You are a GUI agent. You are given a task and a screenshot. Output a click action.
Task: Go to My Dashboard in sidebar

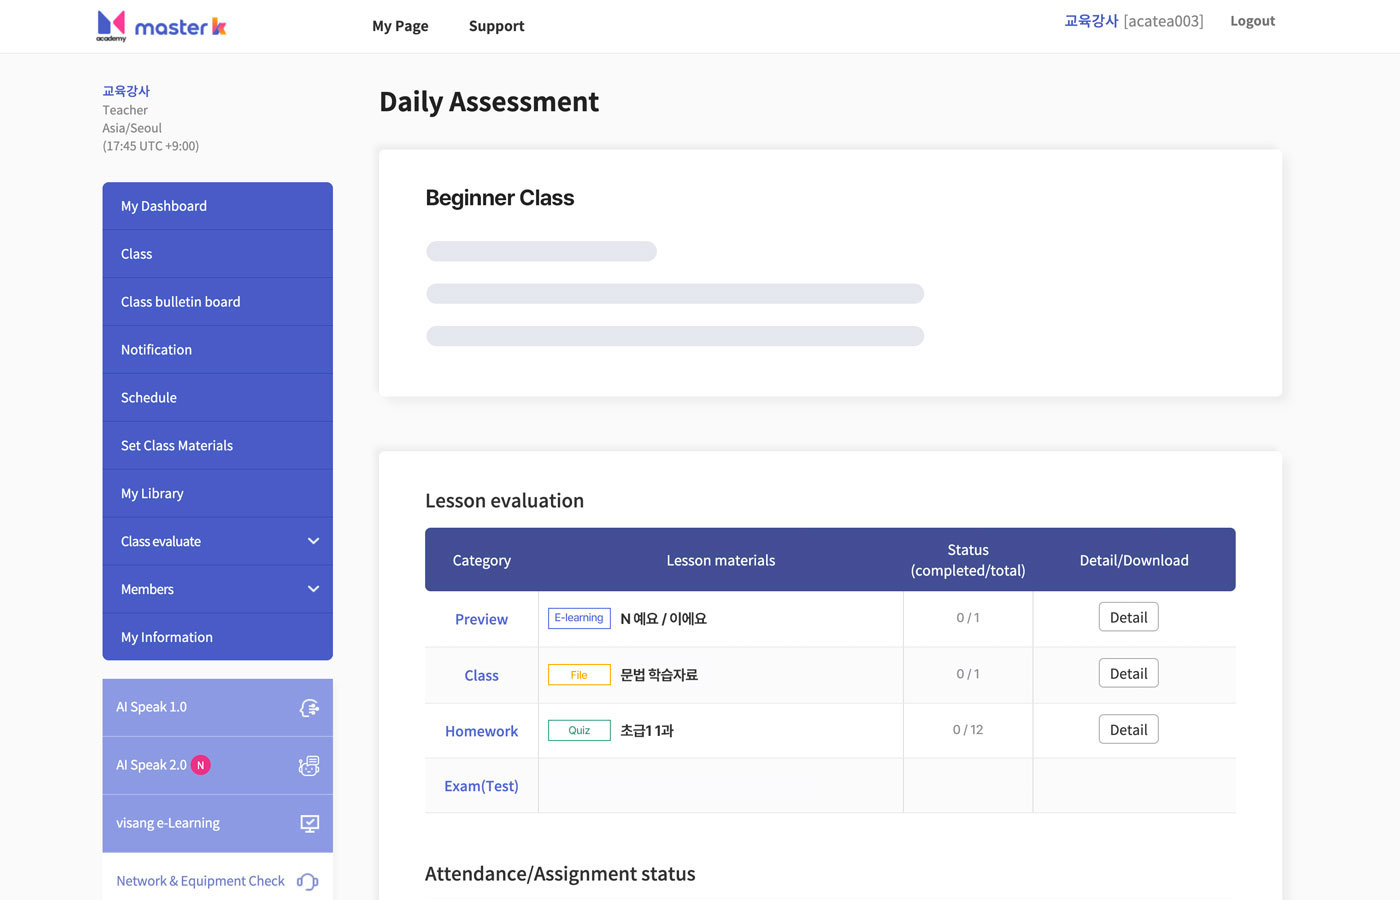164,206
